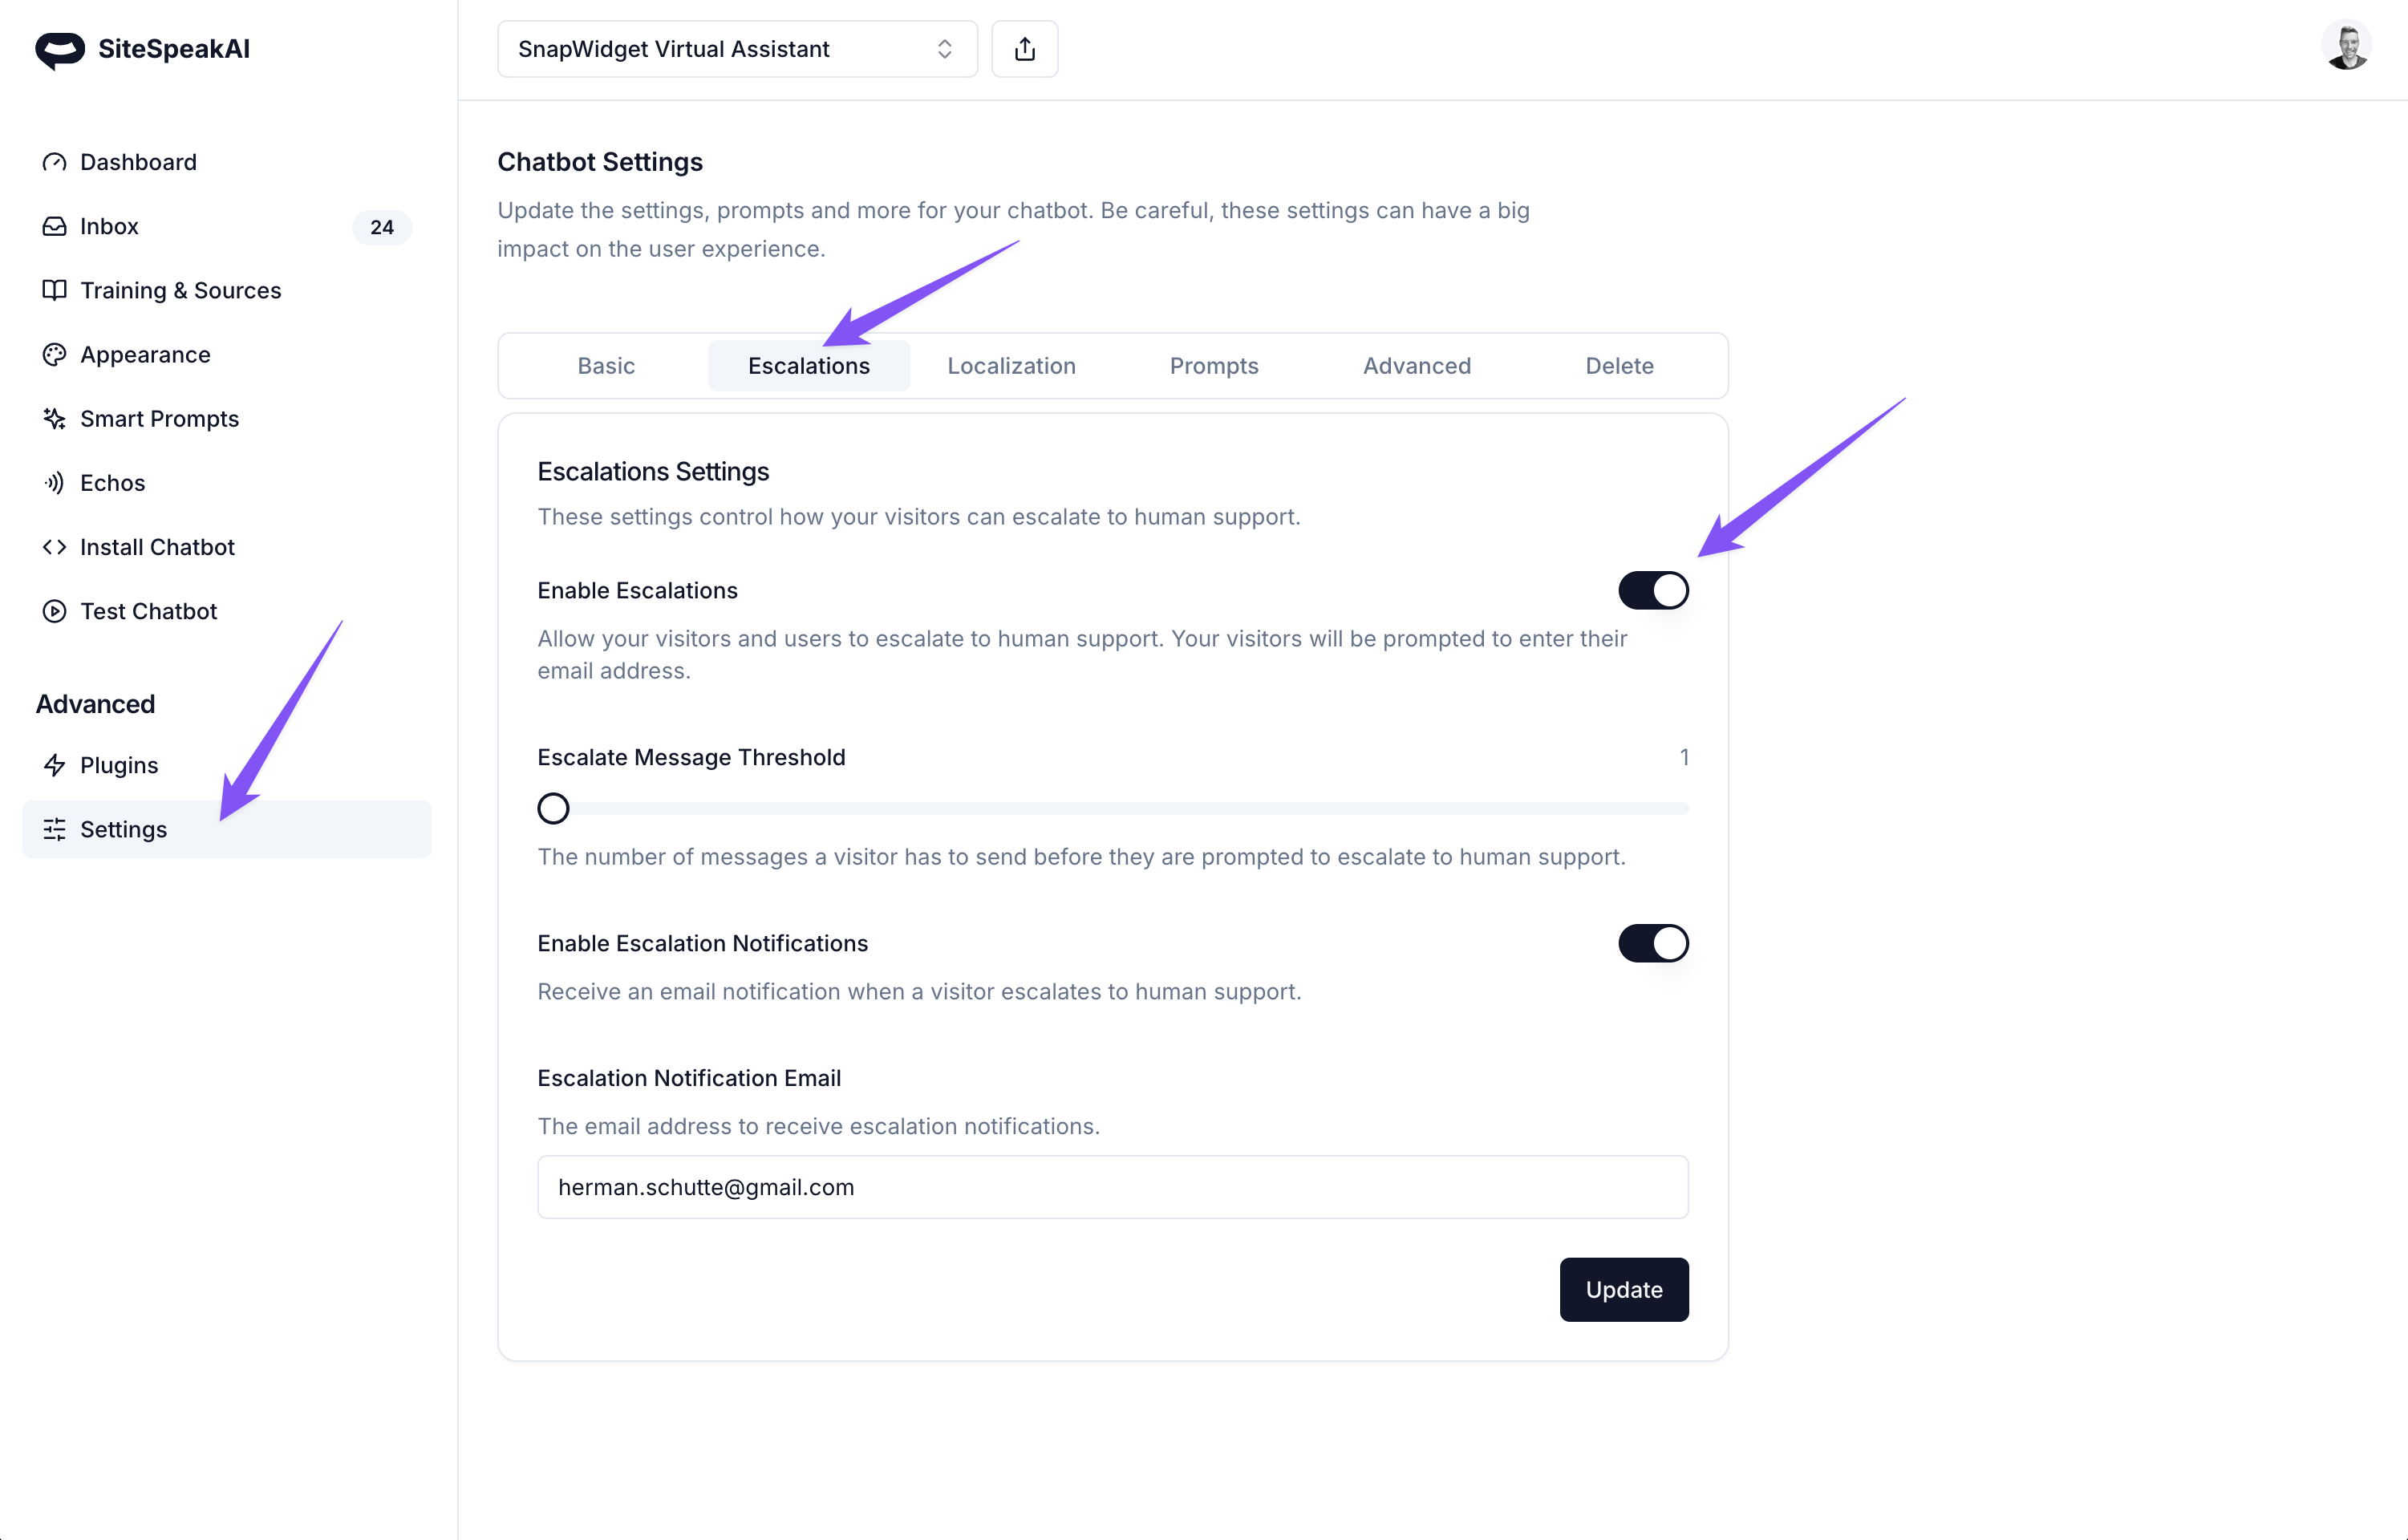2408x1540 pixels.
Task: Turn off Enable Escalation Notifications switch
Action: point(1652,943)
